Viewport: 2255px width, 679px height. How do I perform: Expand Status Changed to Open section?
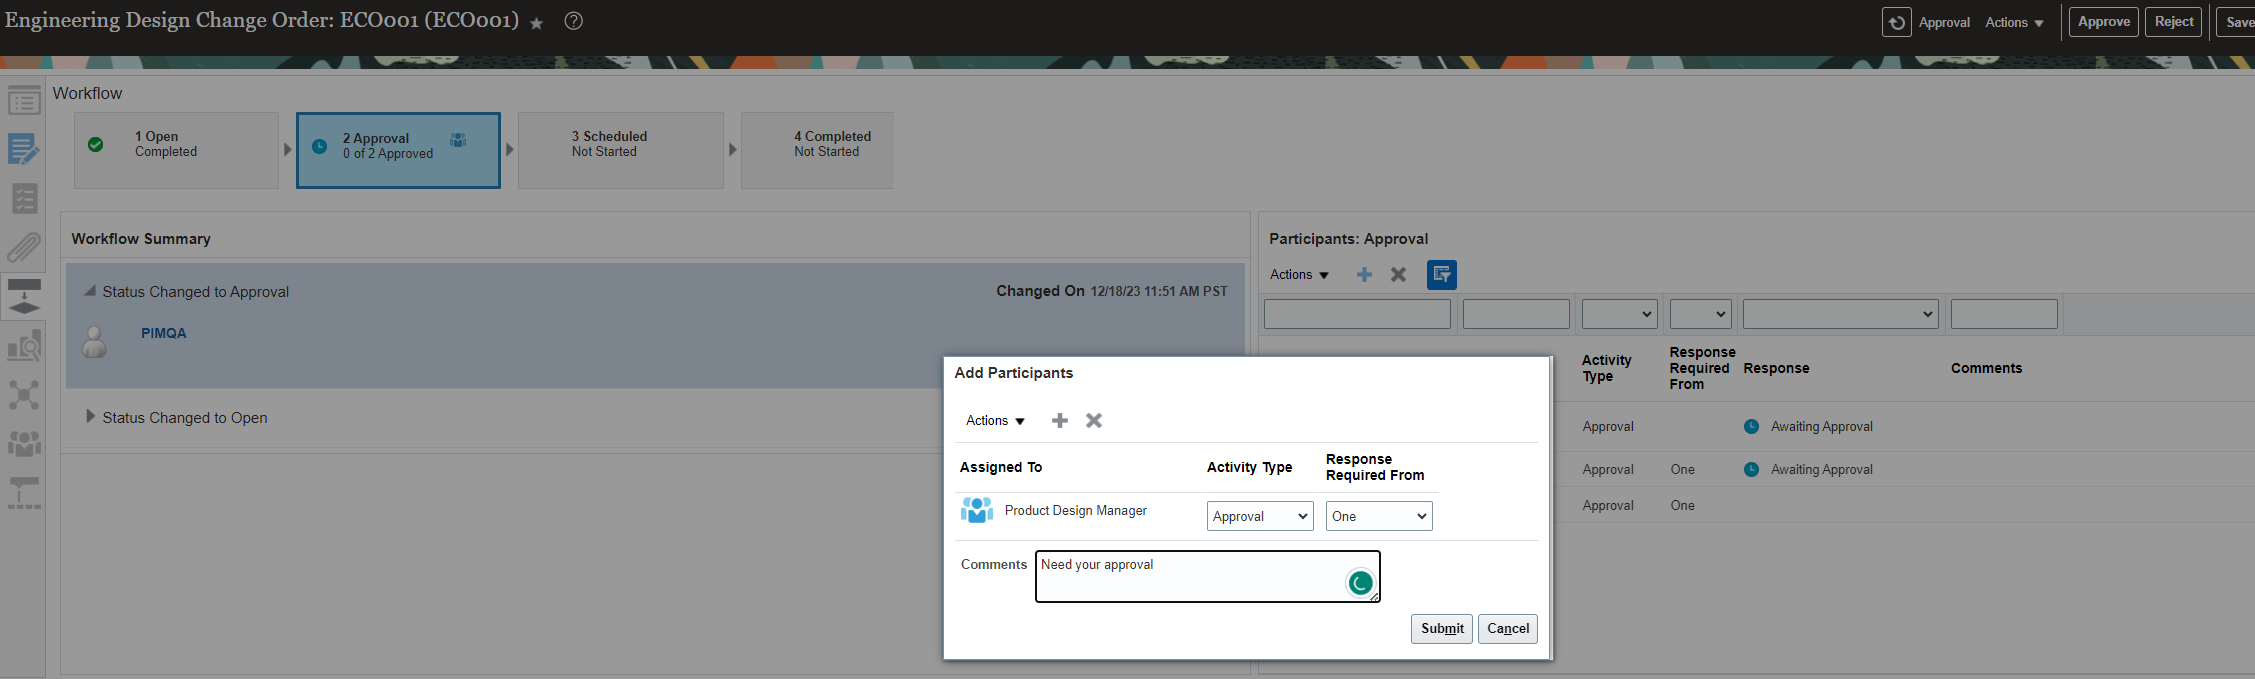point(90,416)
